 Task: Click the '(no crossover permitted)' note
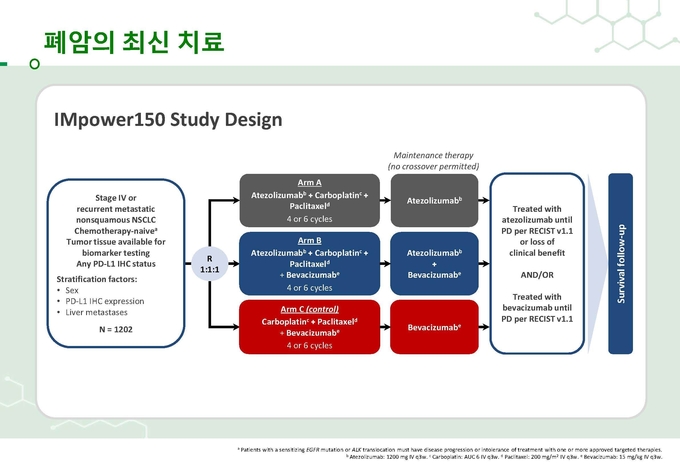pos(433,167)
